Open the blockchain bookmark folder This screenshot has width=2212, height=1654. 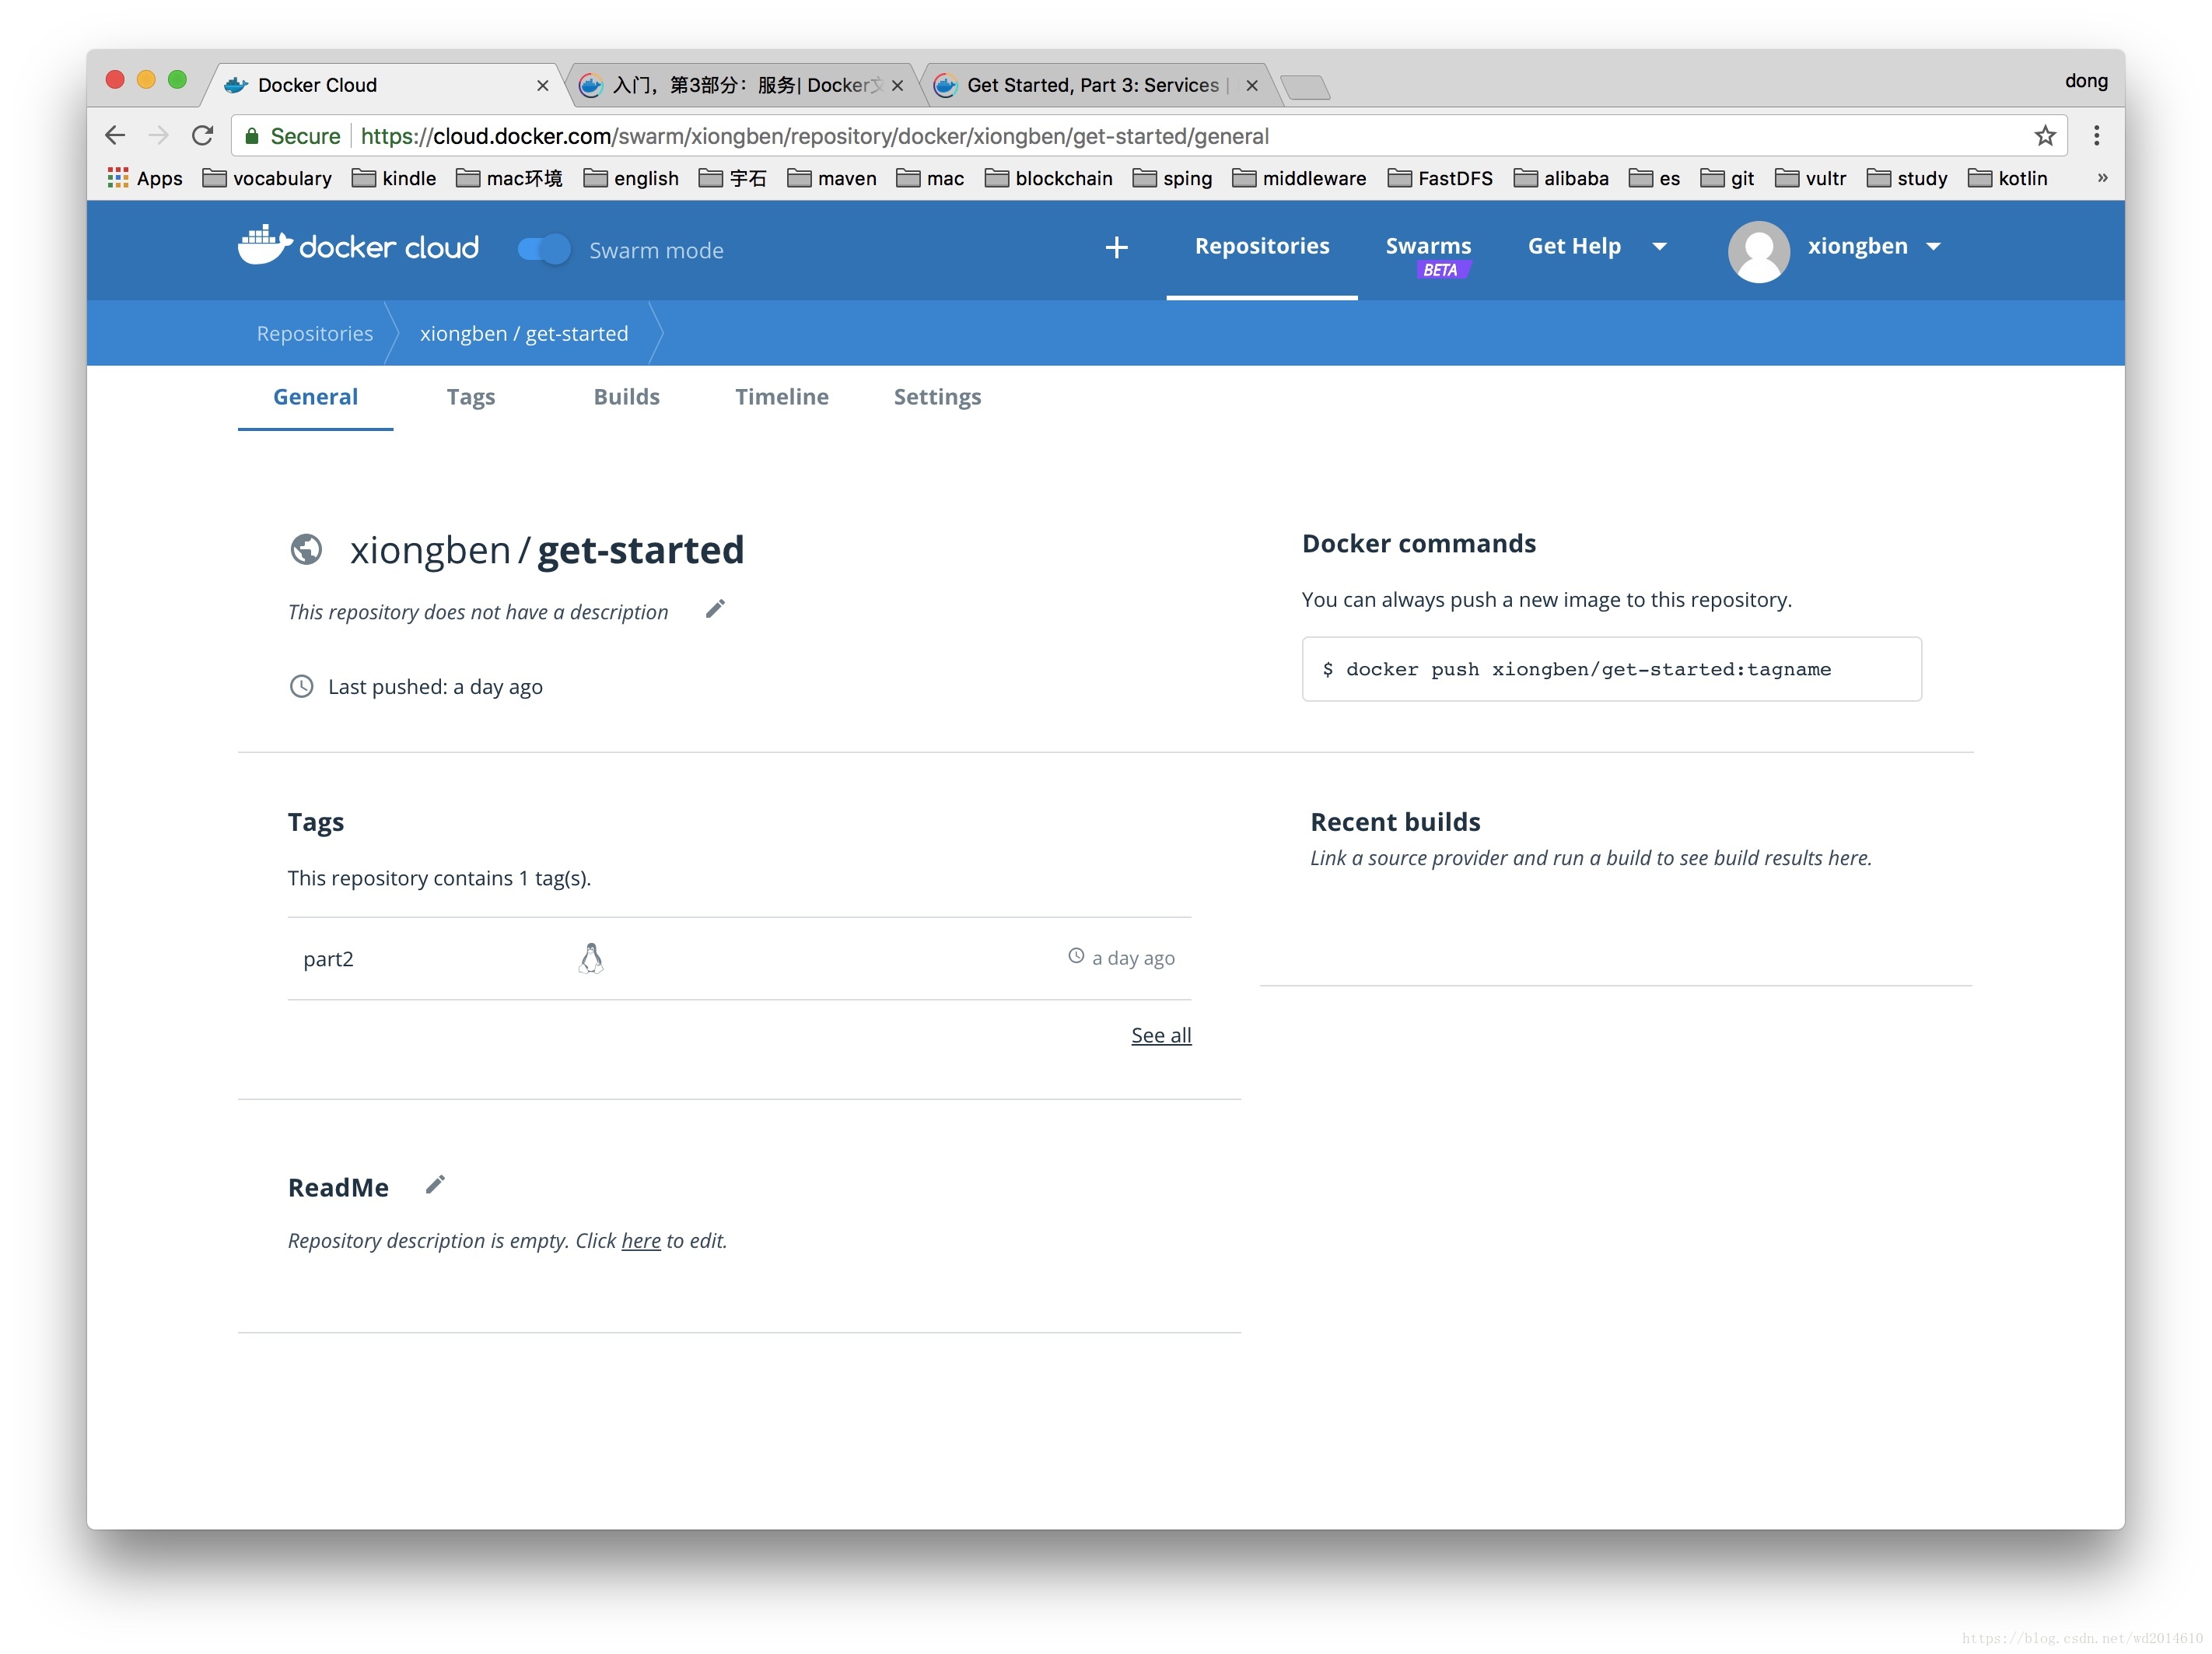pyautogui.click(x=1048, y=178)
